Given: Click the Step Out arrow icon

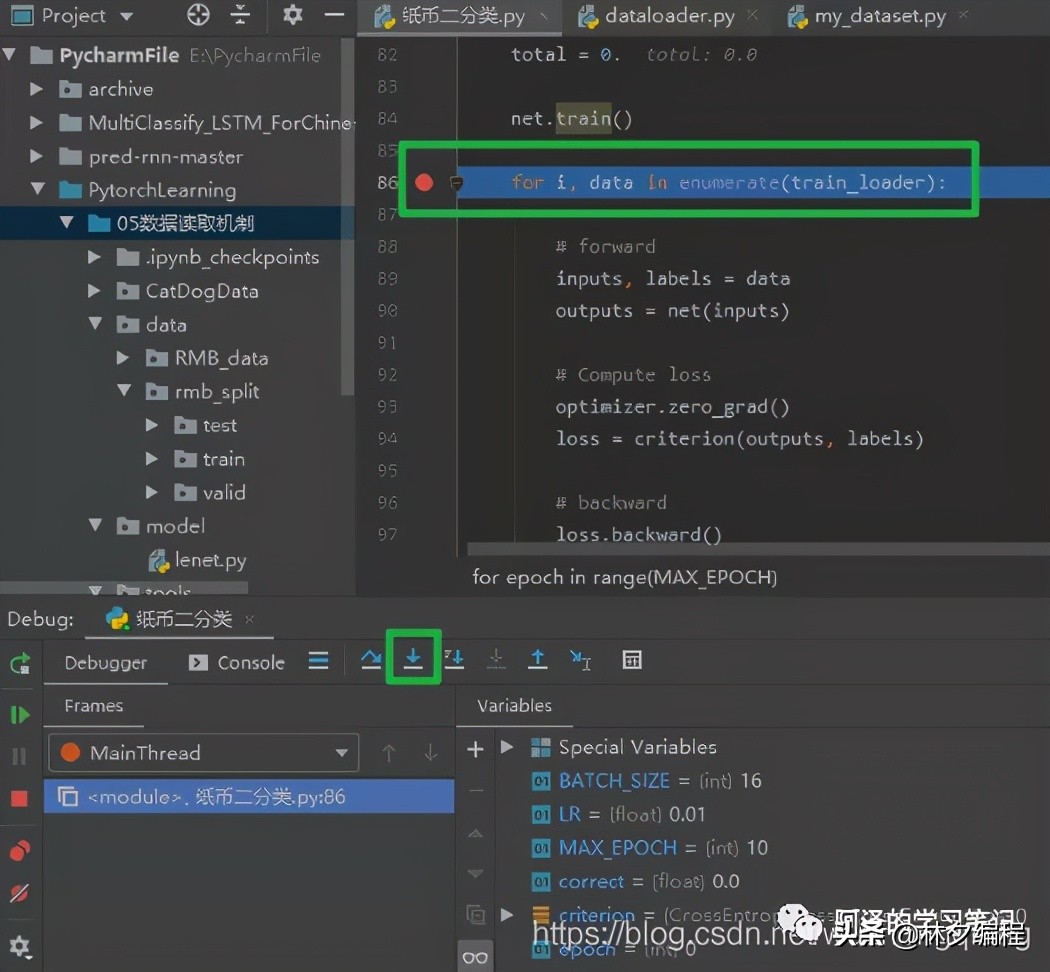Looking at the screenshot, I should click(538, 659).
